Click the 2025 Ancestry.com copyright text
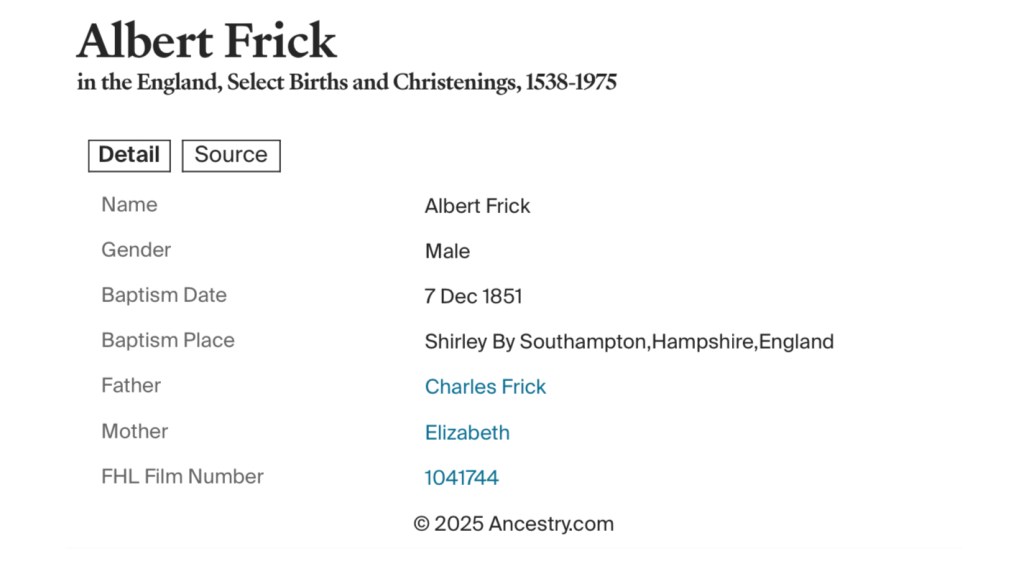 pyautogui.click(x=524, y=524)
